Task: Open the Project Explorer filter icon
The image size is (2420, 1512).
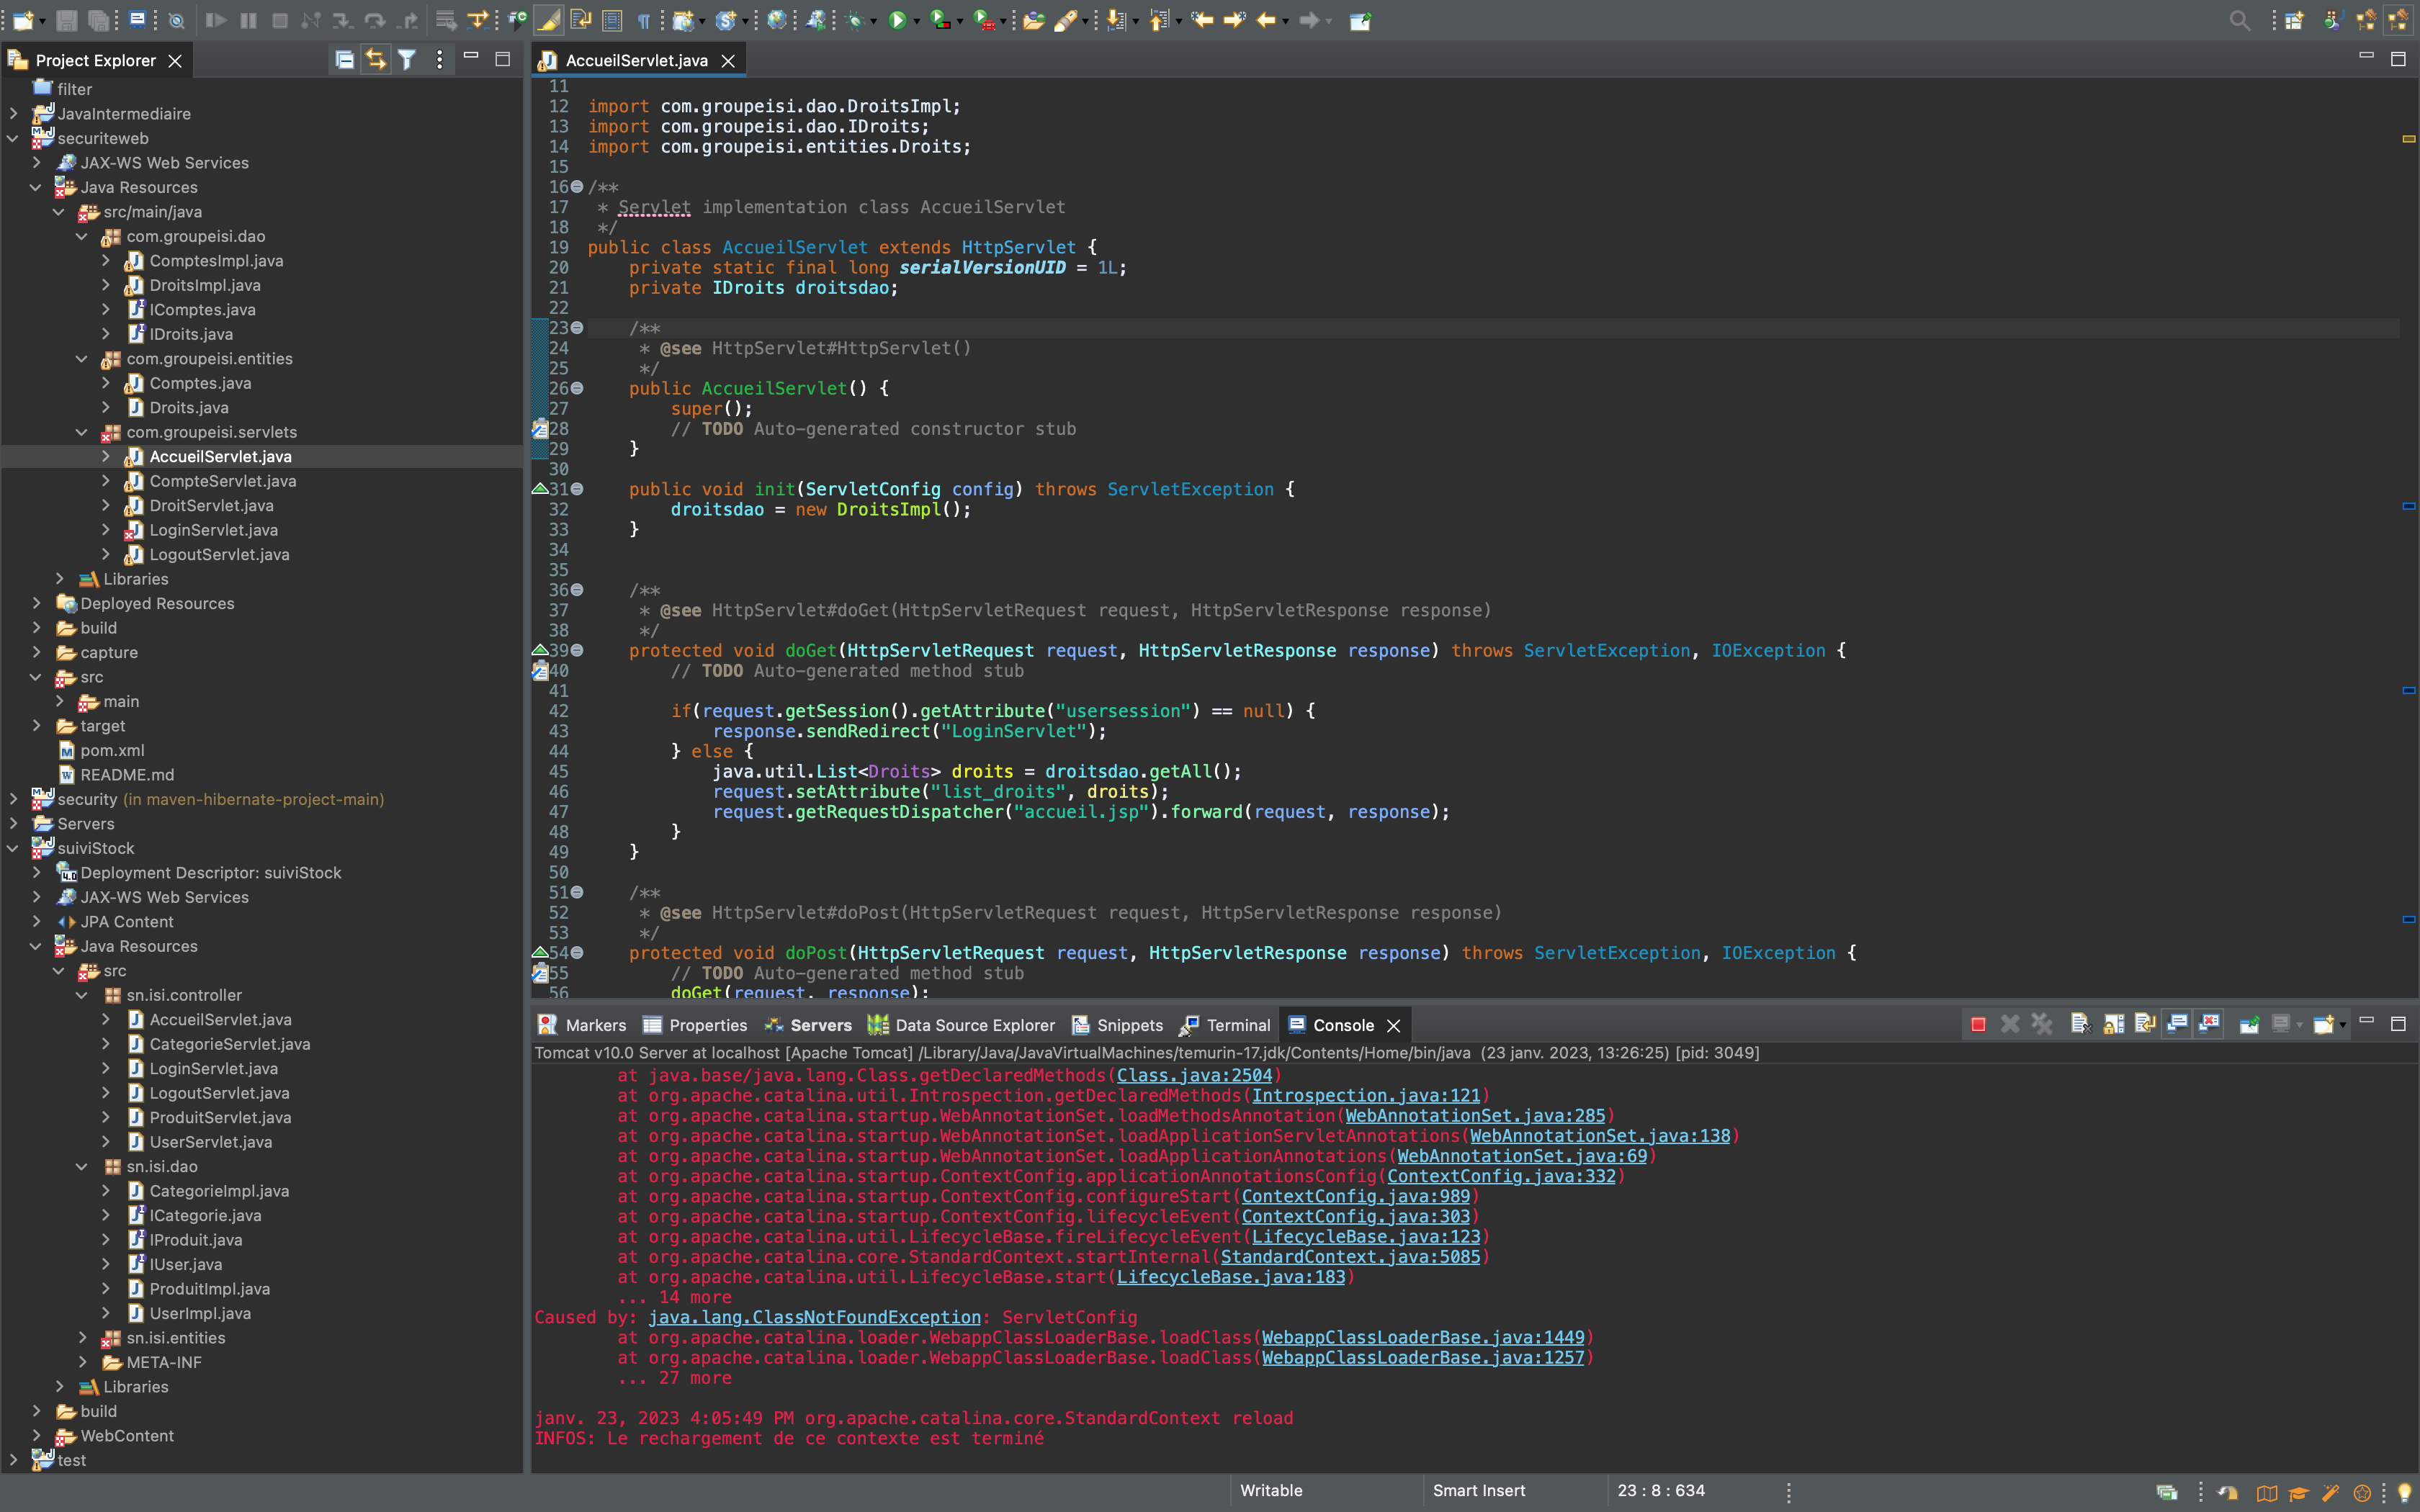Action: pos(407,60)
